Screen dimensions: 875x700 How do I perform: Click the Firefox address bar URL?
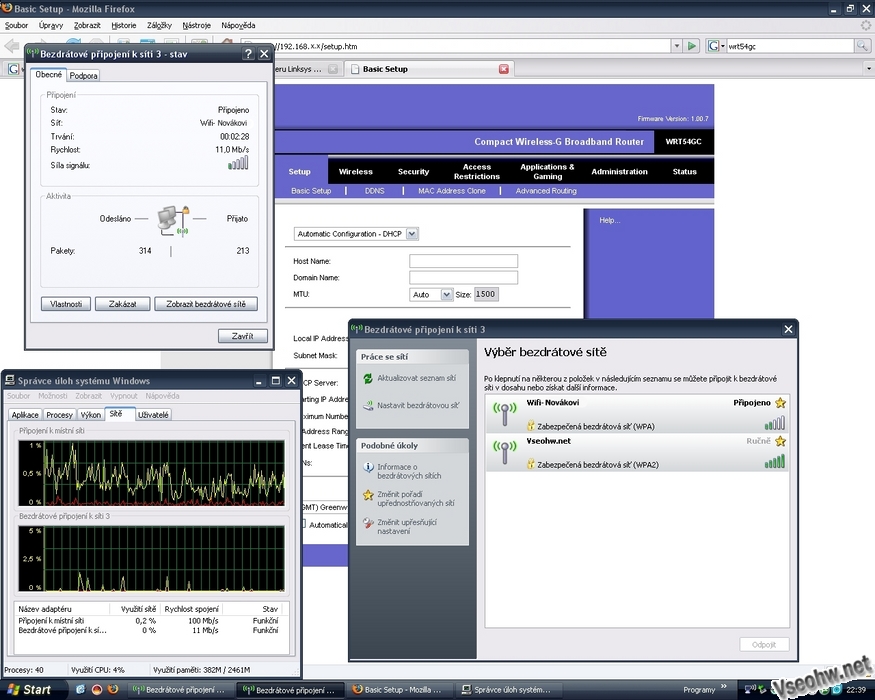455,46
